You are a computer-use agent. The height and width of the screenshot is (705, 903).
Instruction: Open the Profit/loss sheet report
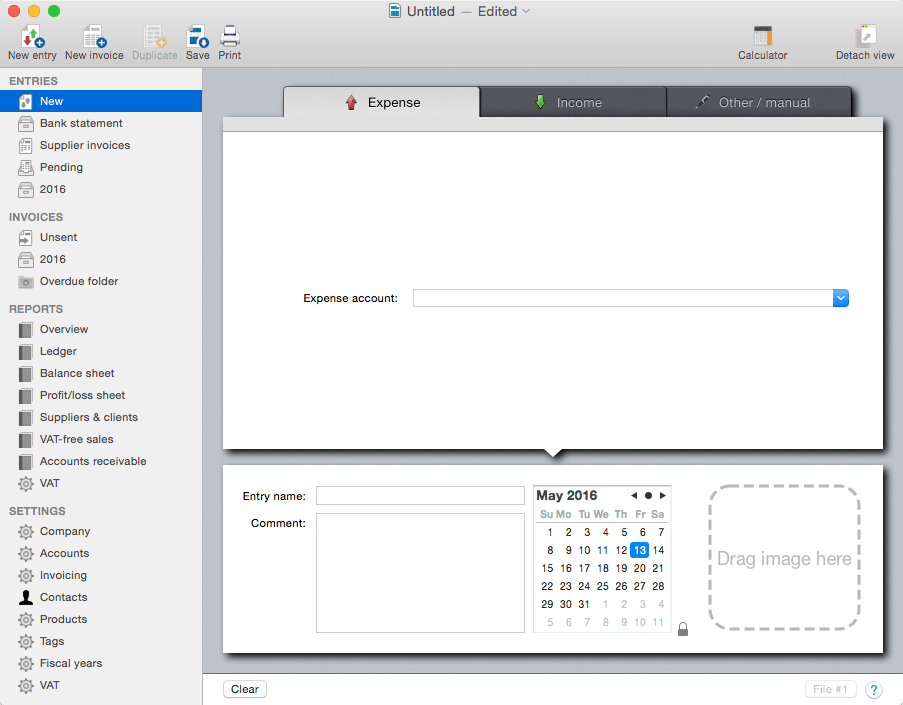[x=101, y=395]
